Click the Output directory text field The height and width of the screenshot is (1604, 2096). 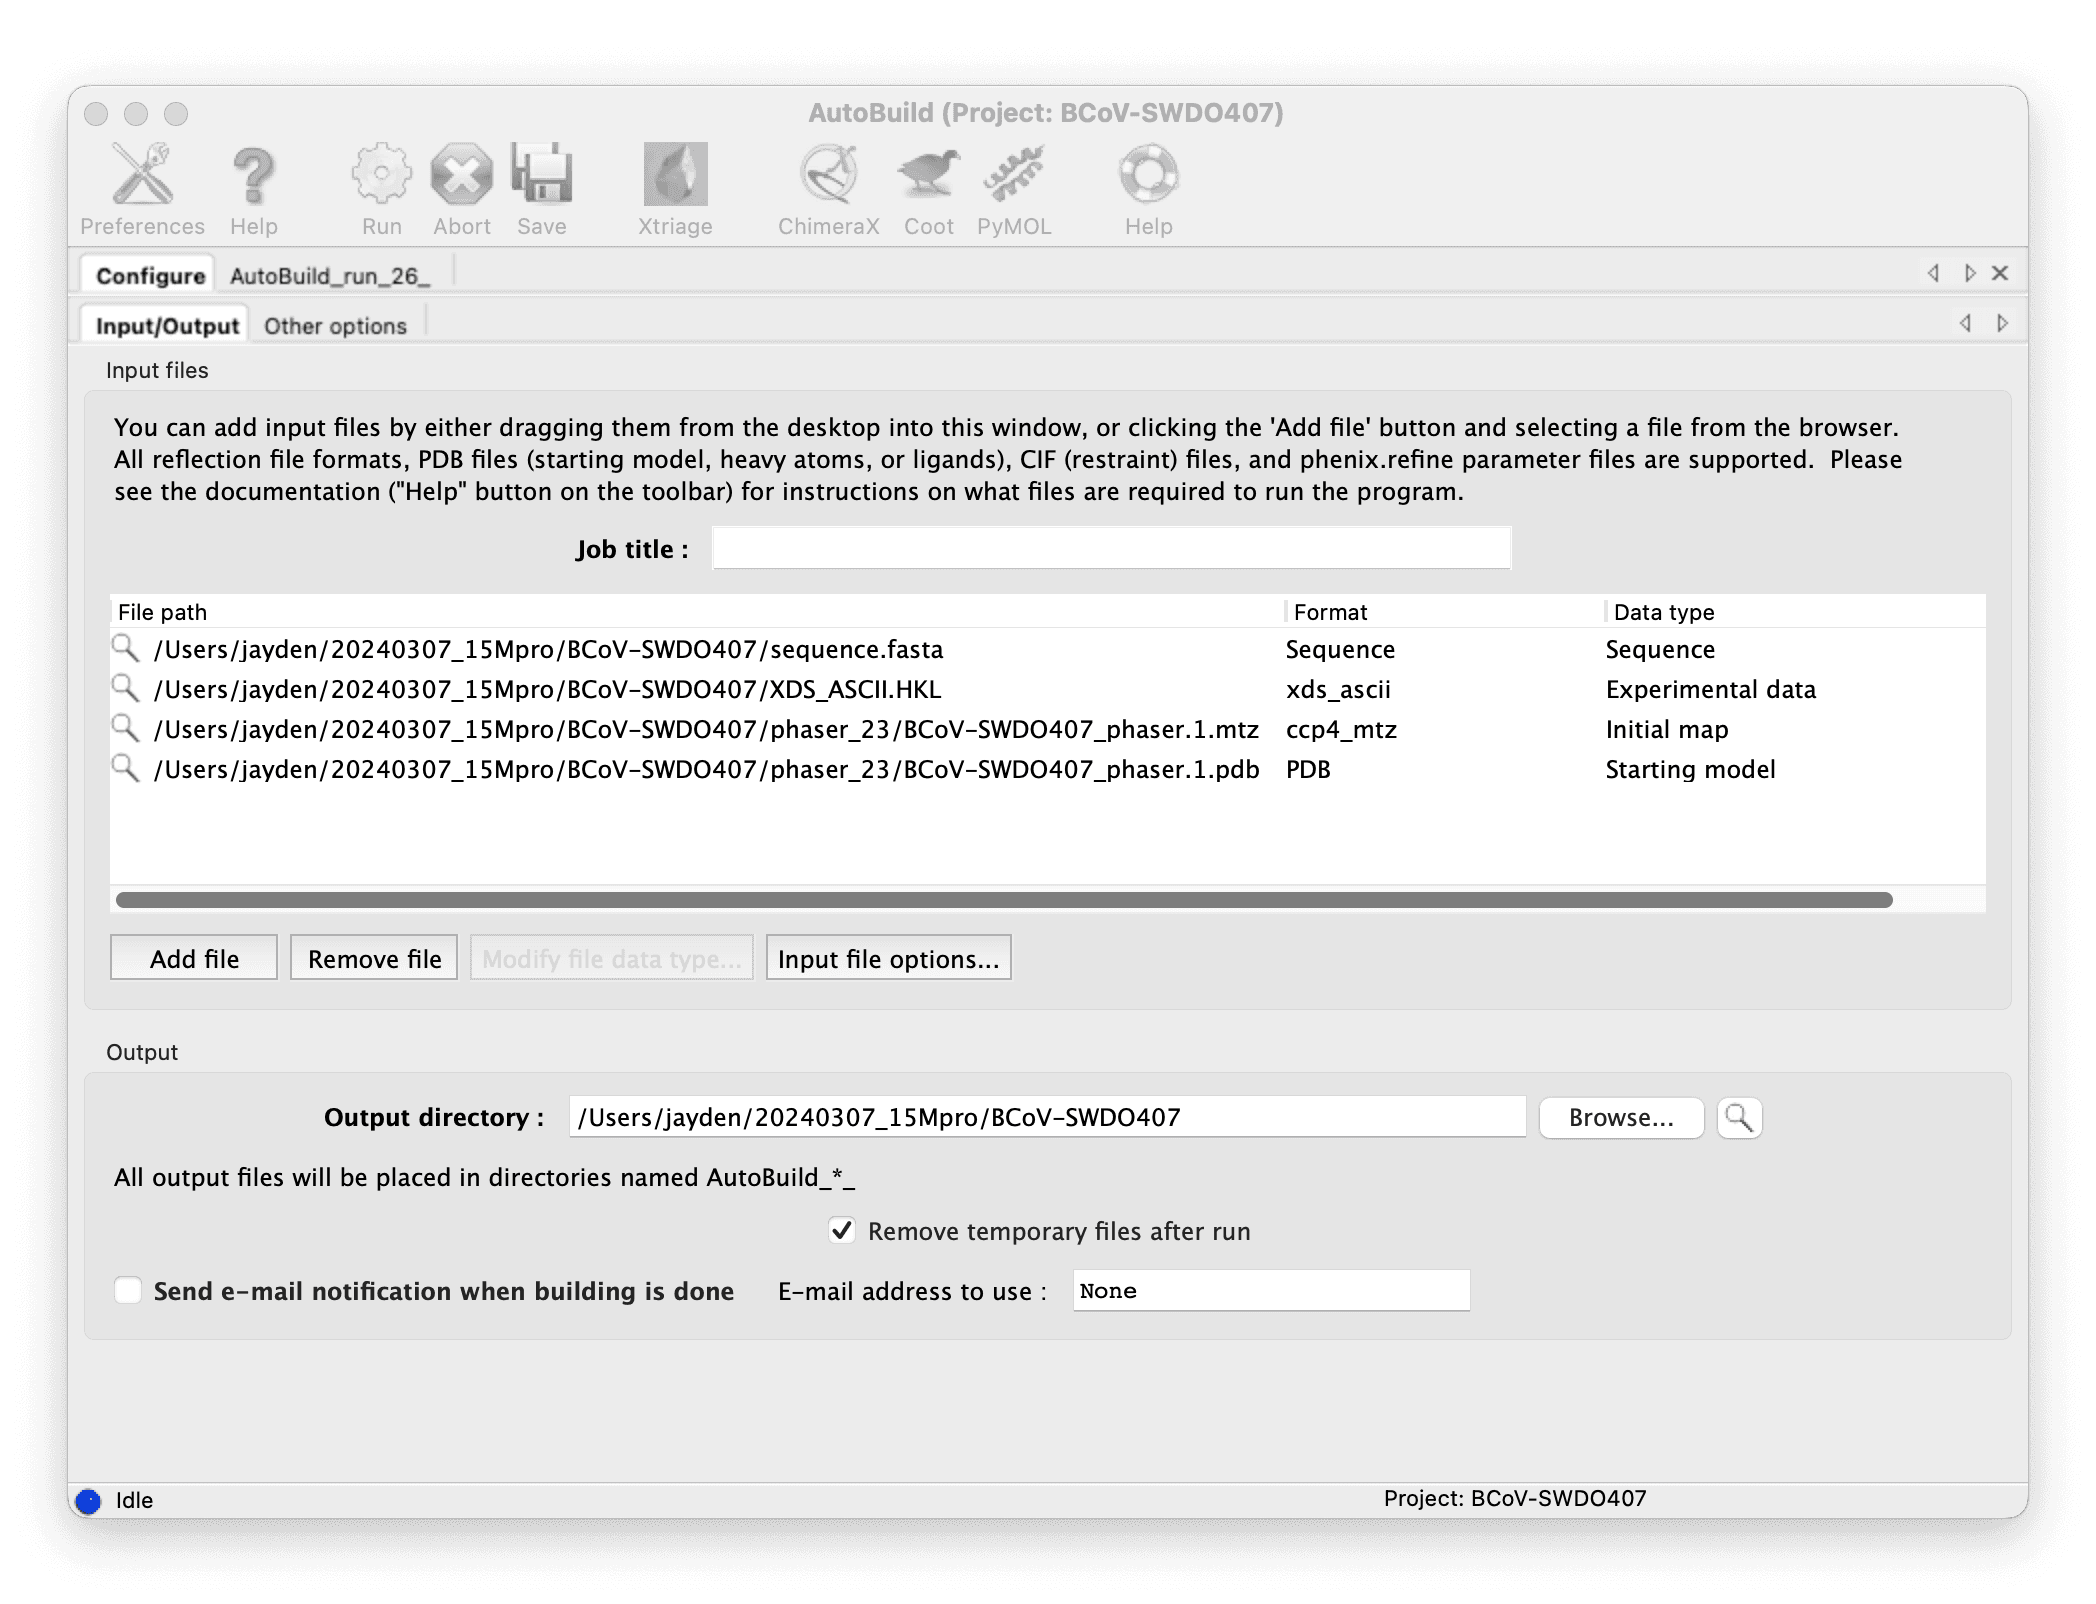coord(1047,1117)
